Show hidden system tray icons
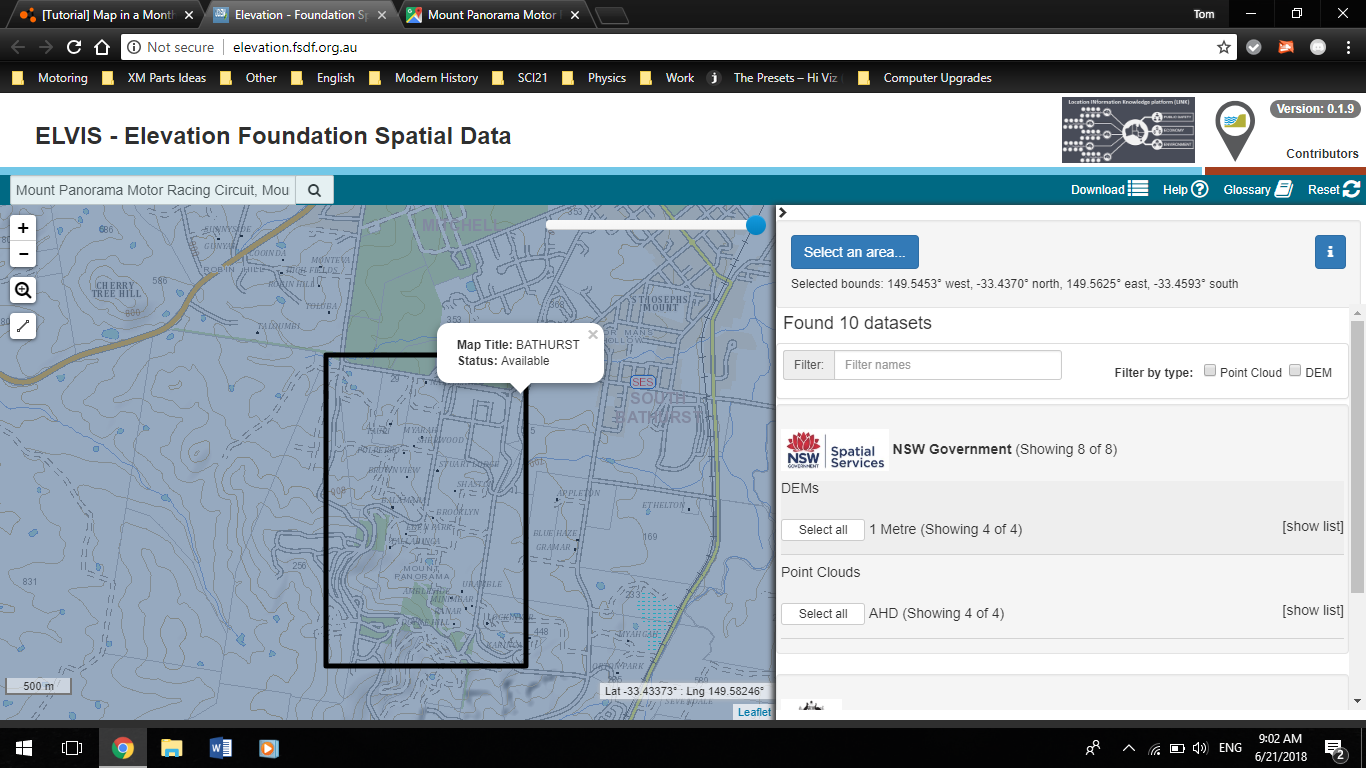The height and width of the screenshot is (768, 1366). point(1129,748)
